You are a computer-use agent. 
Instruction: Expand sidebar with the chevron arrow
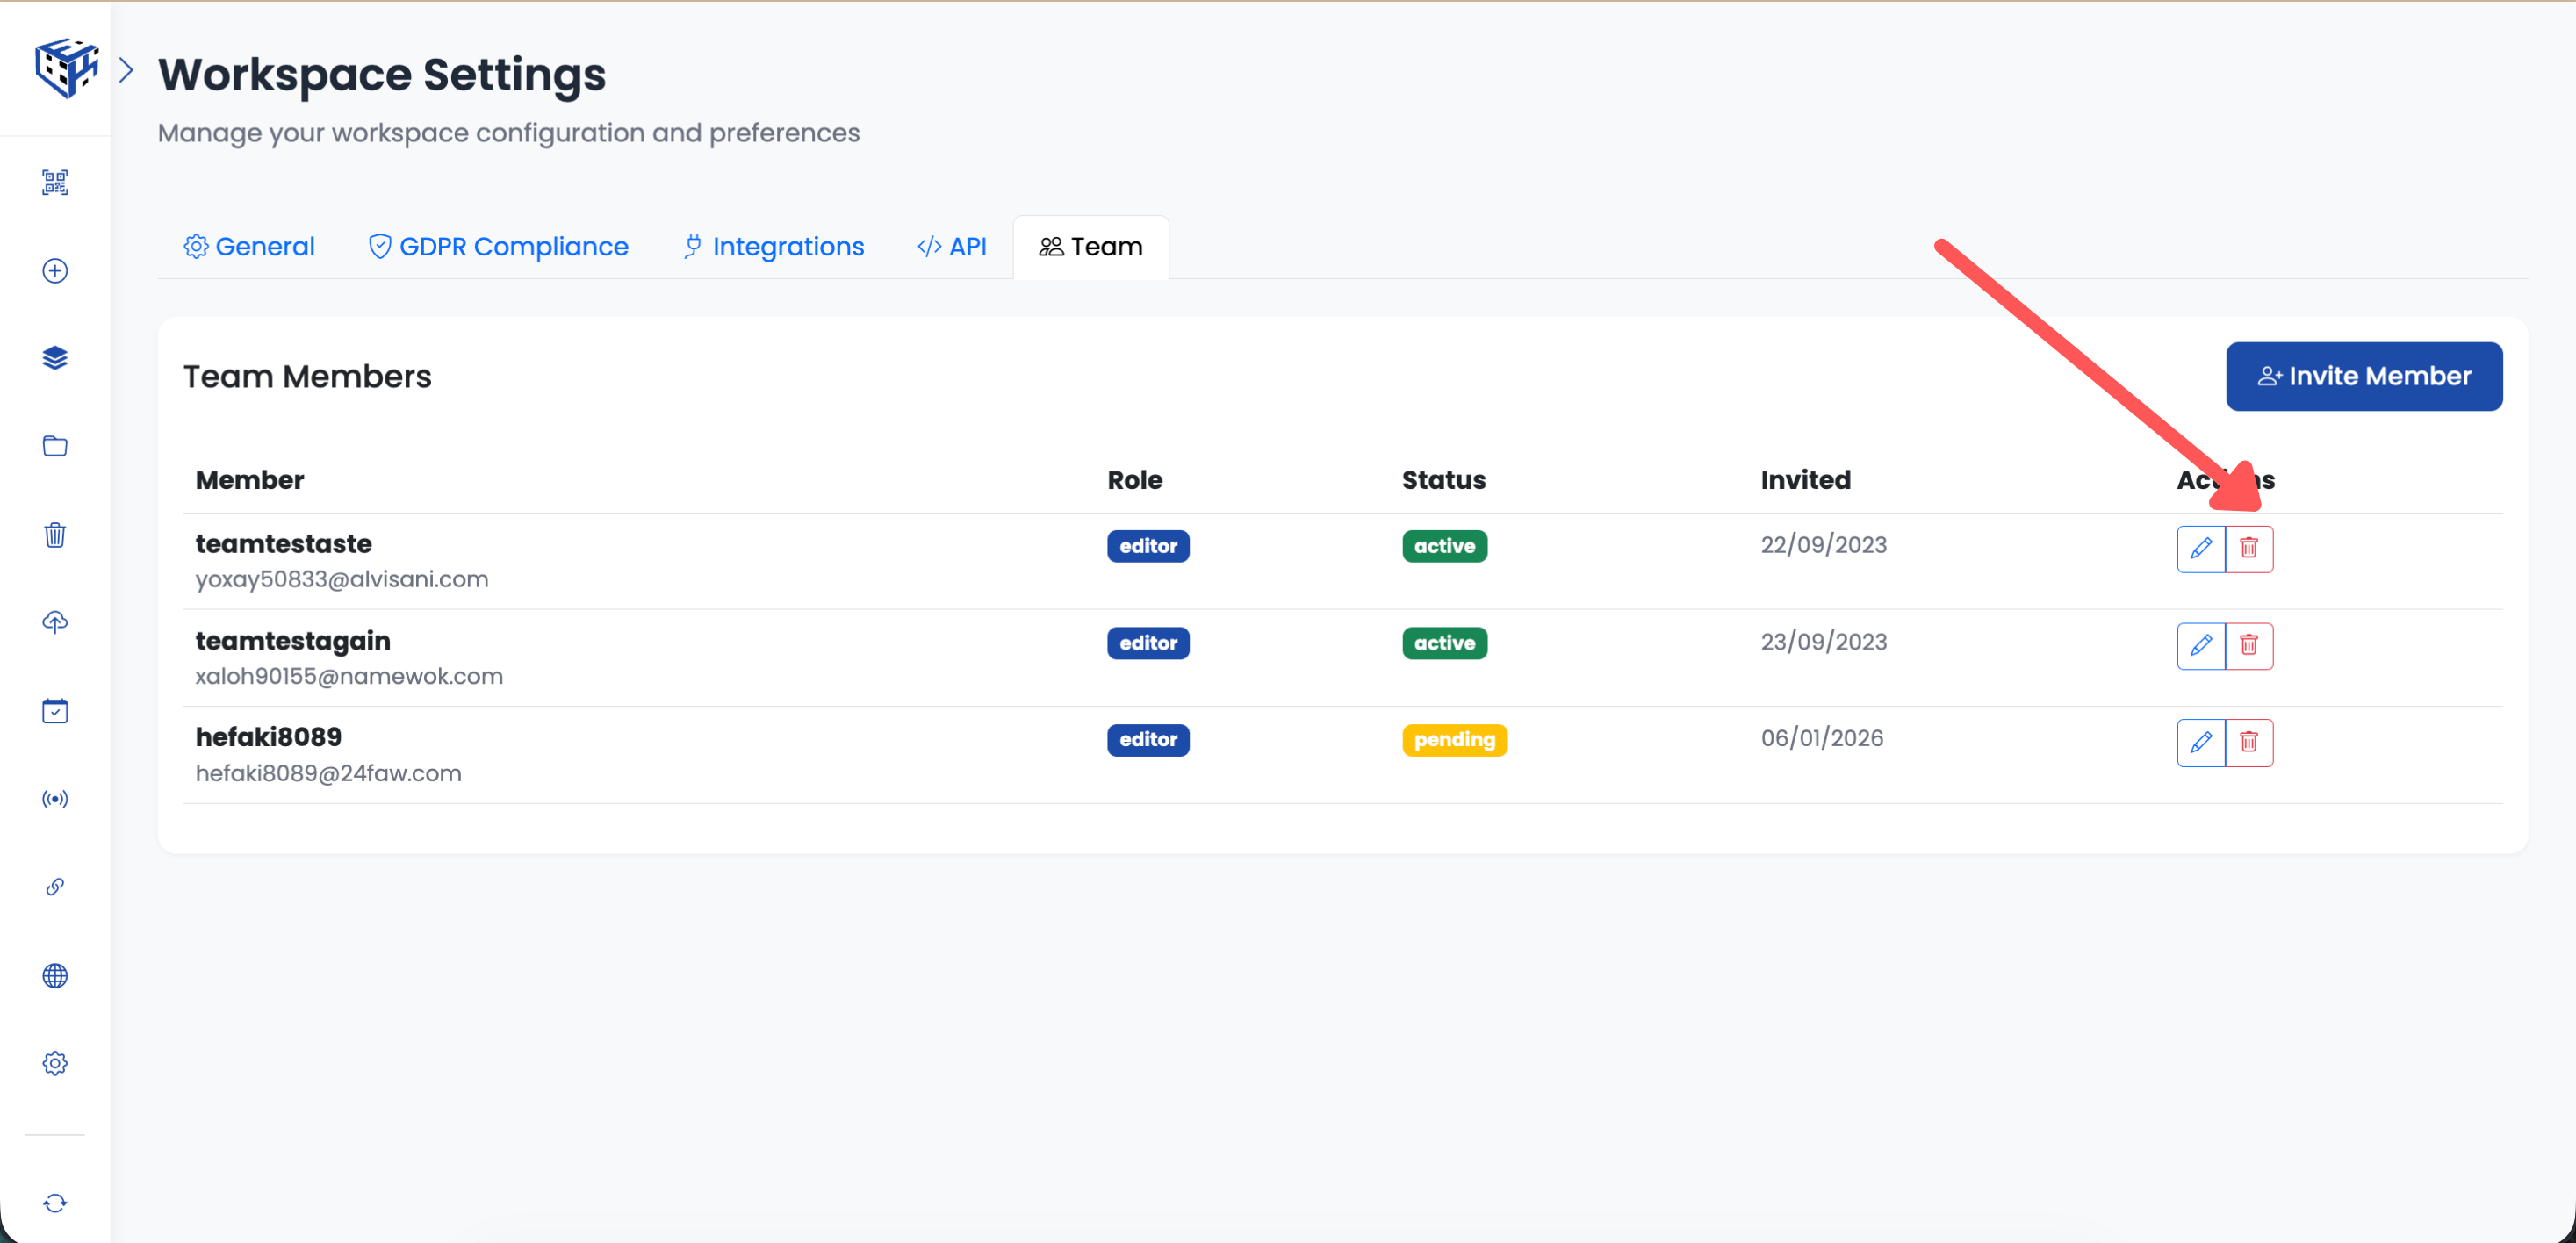coord(126,70)
